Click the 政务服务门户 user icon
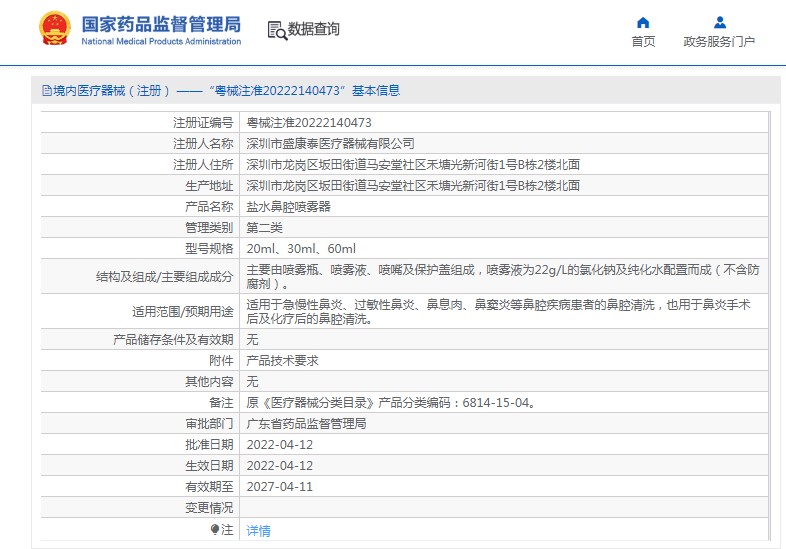 pos(720,23)
